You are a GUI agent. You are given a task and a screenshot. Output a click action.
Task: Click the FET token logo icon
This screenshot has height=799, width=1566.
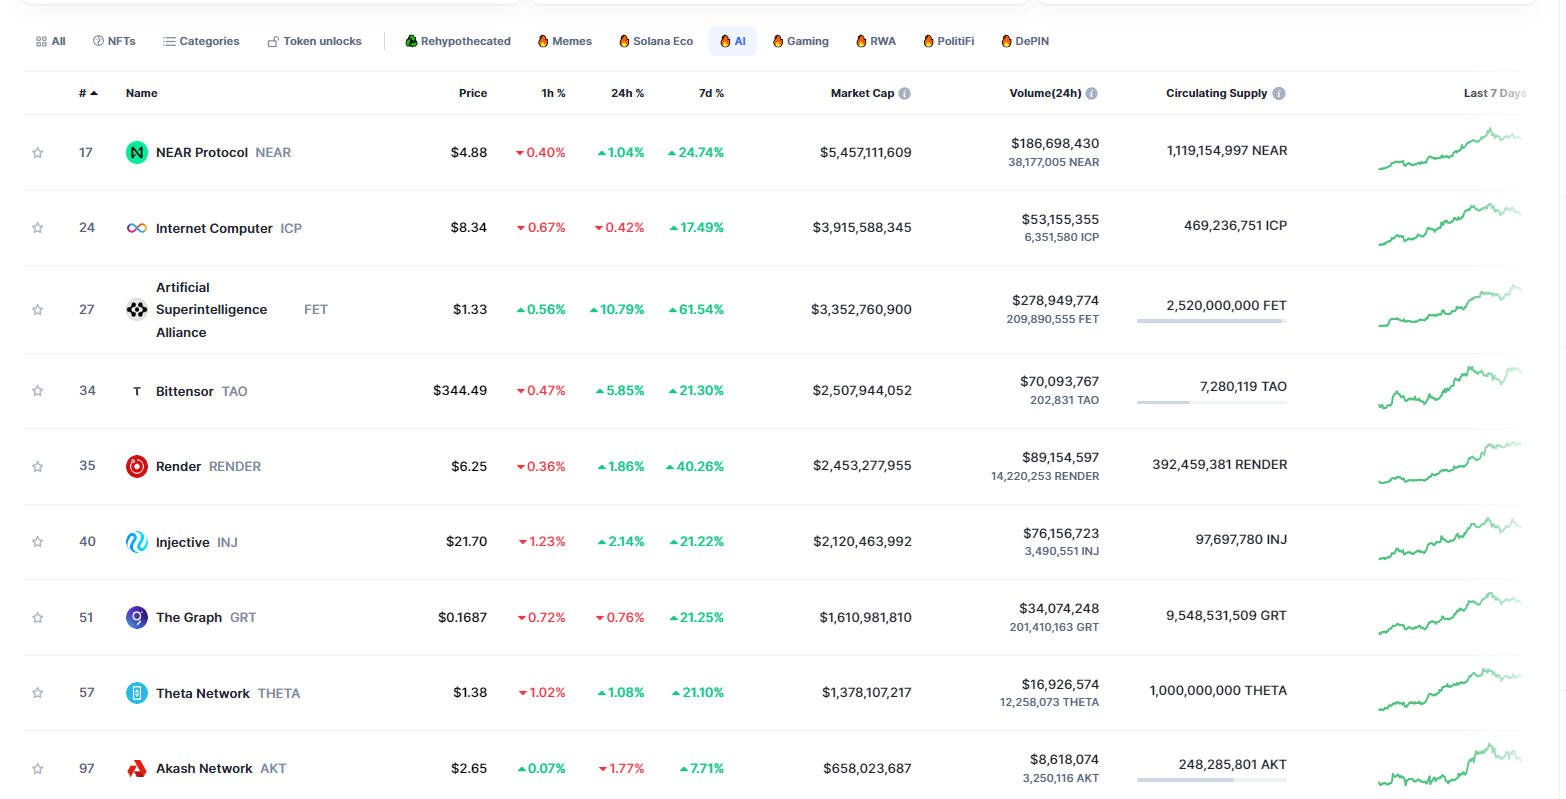tap(137, 310)
